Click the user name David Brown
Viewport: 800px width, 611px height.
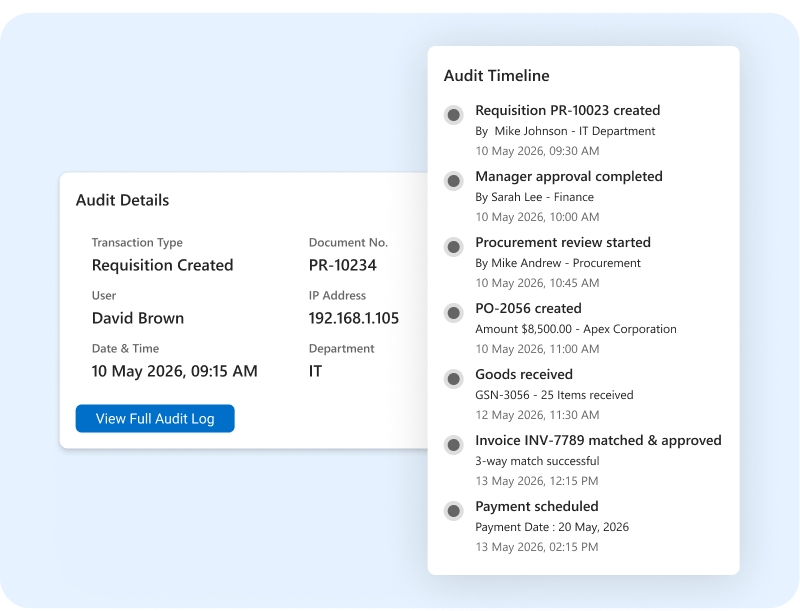138,318
